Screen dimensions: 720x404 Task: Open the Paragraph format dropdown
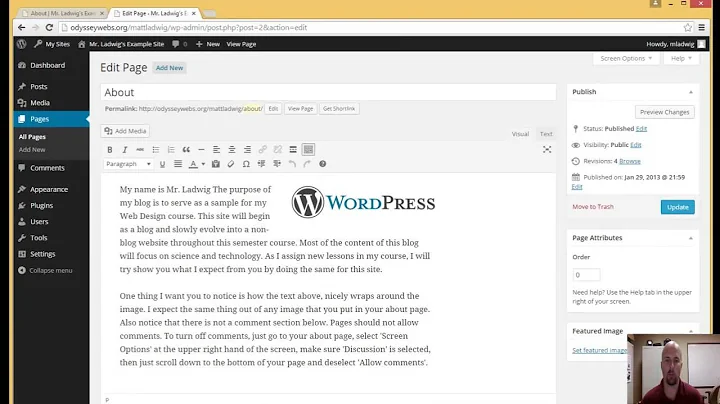coord(128,164)
